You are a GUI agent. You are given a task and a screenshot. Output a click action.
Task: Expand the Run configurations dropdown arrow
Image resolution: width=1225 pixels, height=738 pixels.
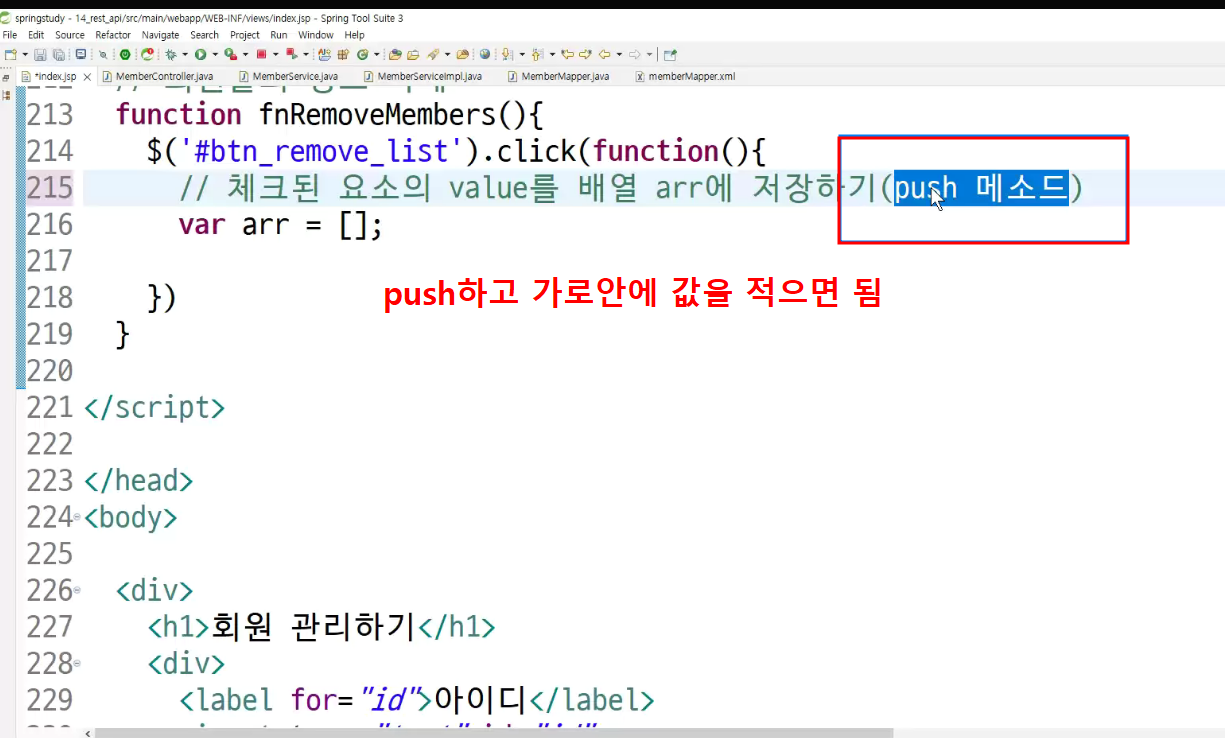click(215, 54)
